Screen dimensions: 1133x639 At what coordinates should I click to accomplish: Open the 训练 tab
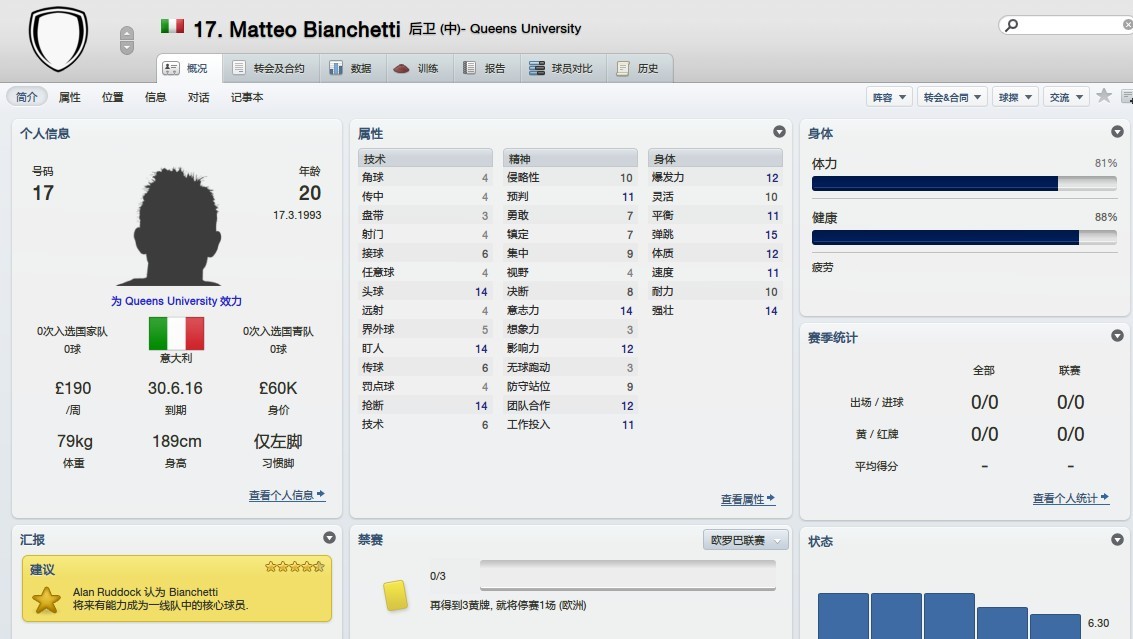click(417, 68)
